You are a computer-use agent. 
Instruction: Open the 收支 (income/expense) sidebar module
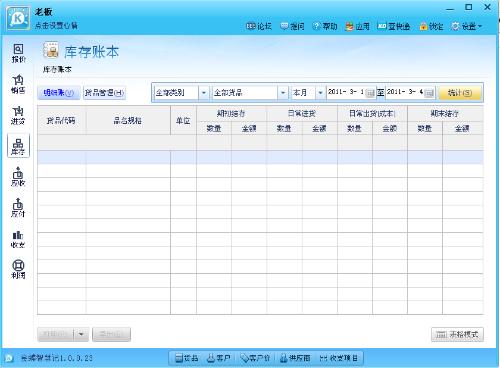[x=18, y=239]
